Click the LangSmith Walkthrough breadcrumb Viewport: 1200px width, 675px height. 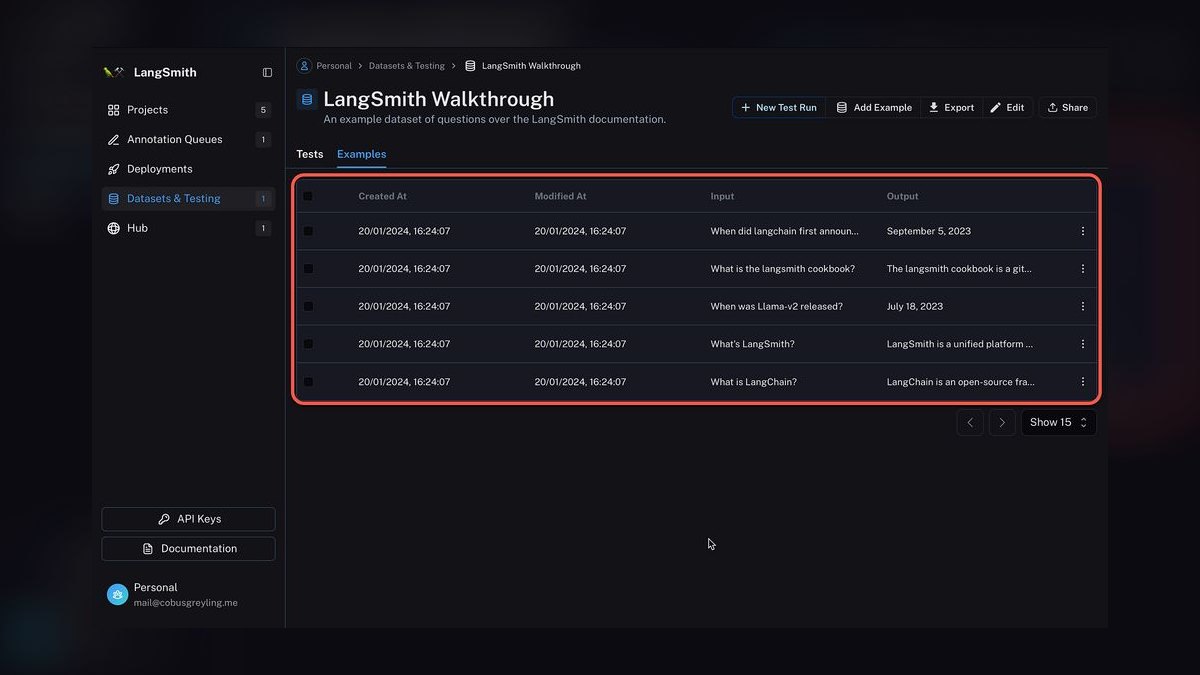(x=531, y=66)
